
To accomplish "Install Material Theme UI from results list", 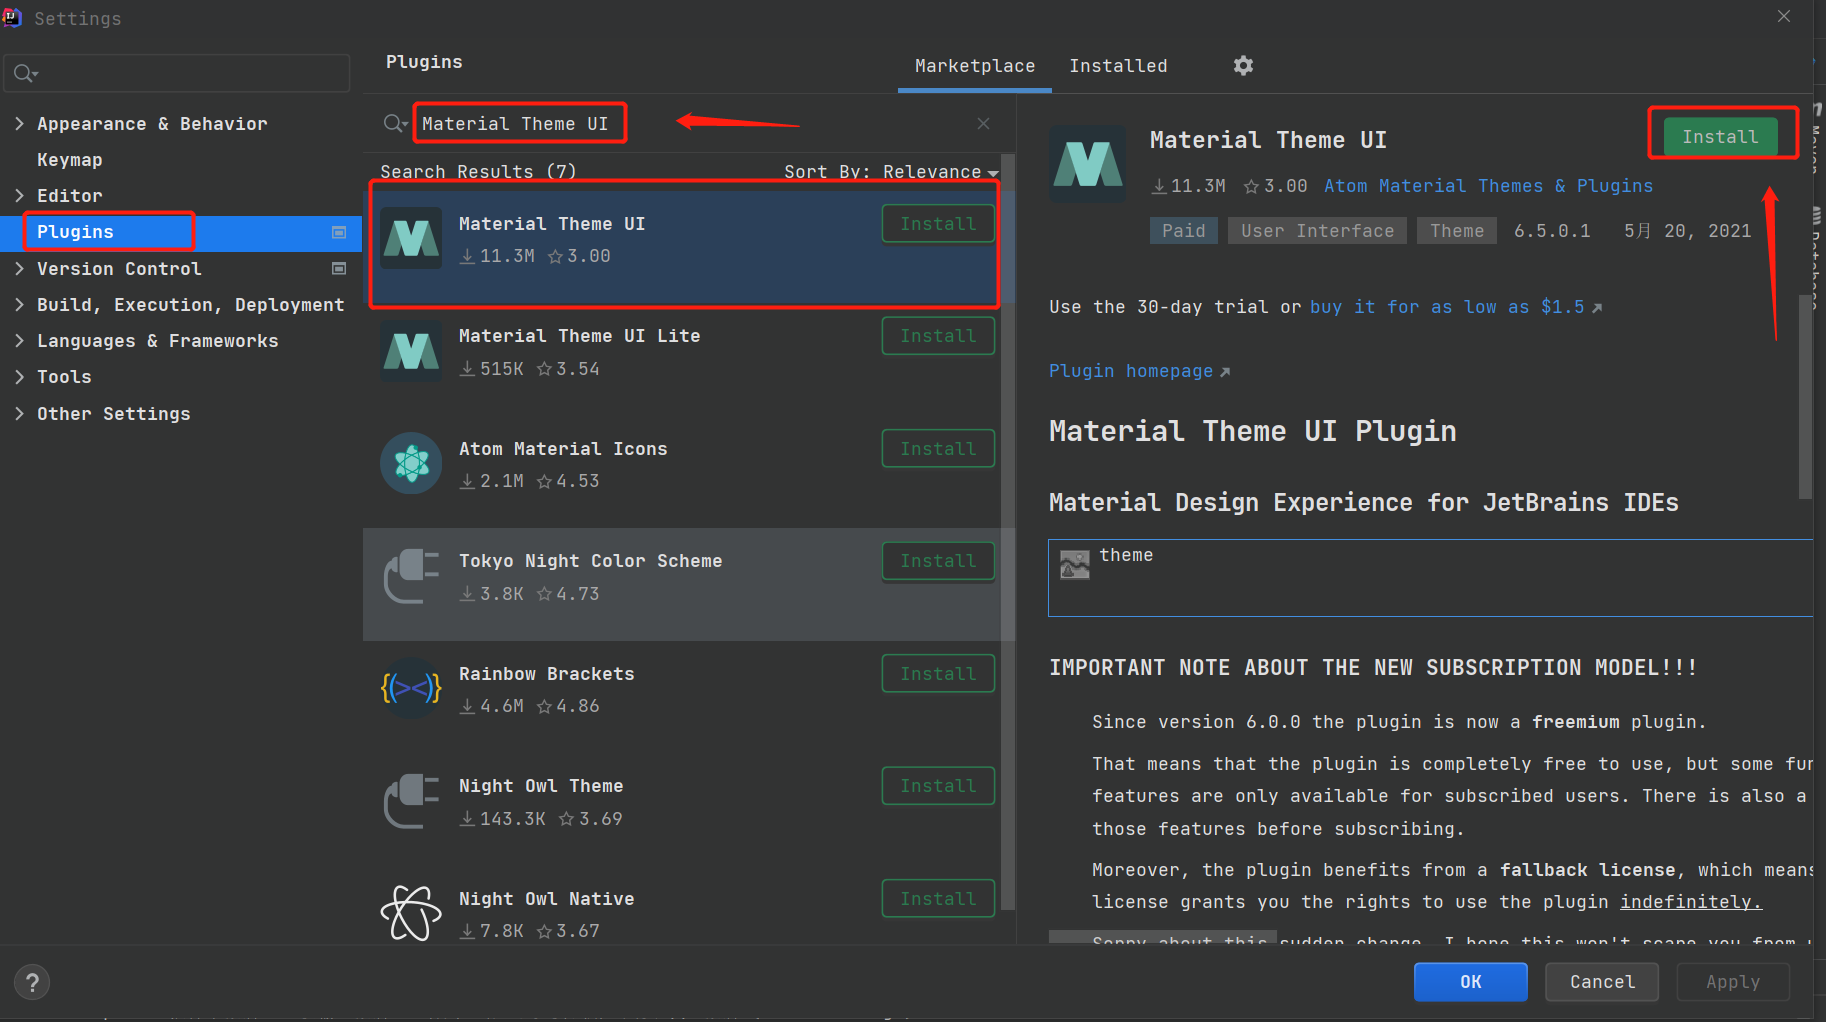I will [x=938, y=224].
